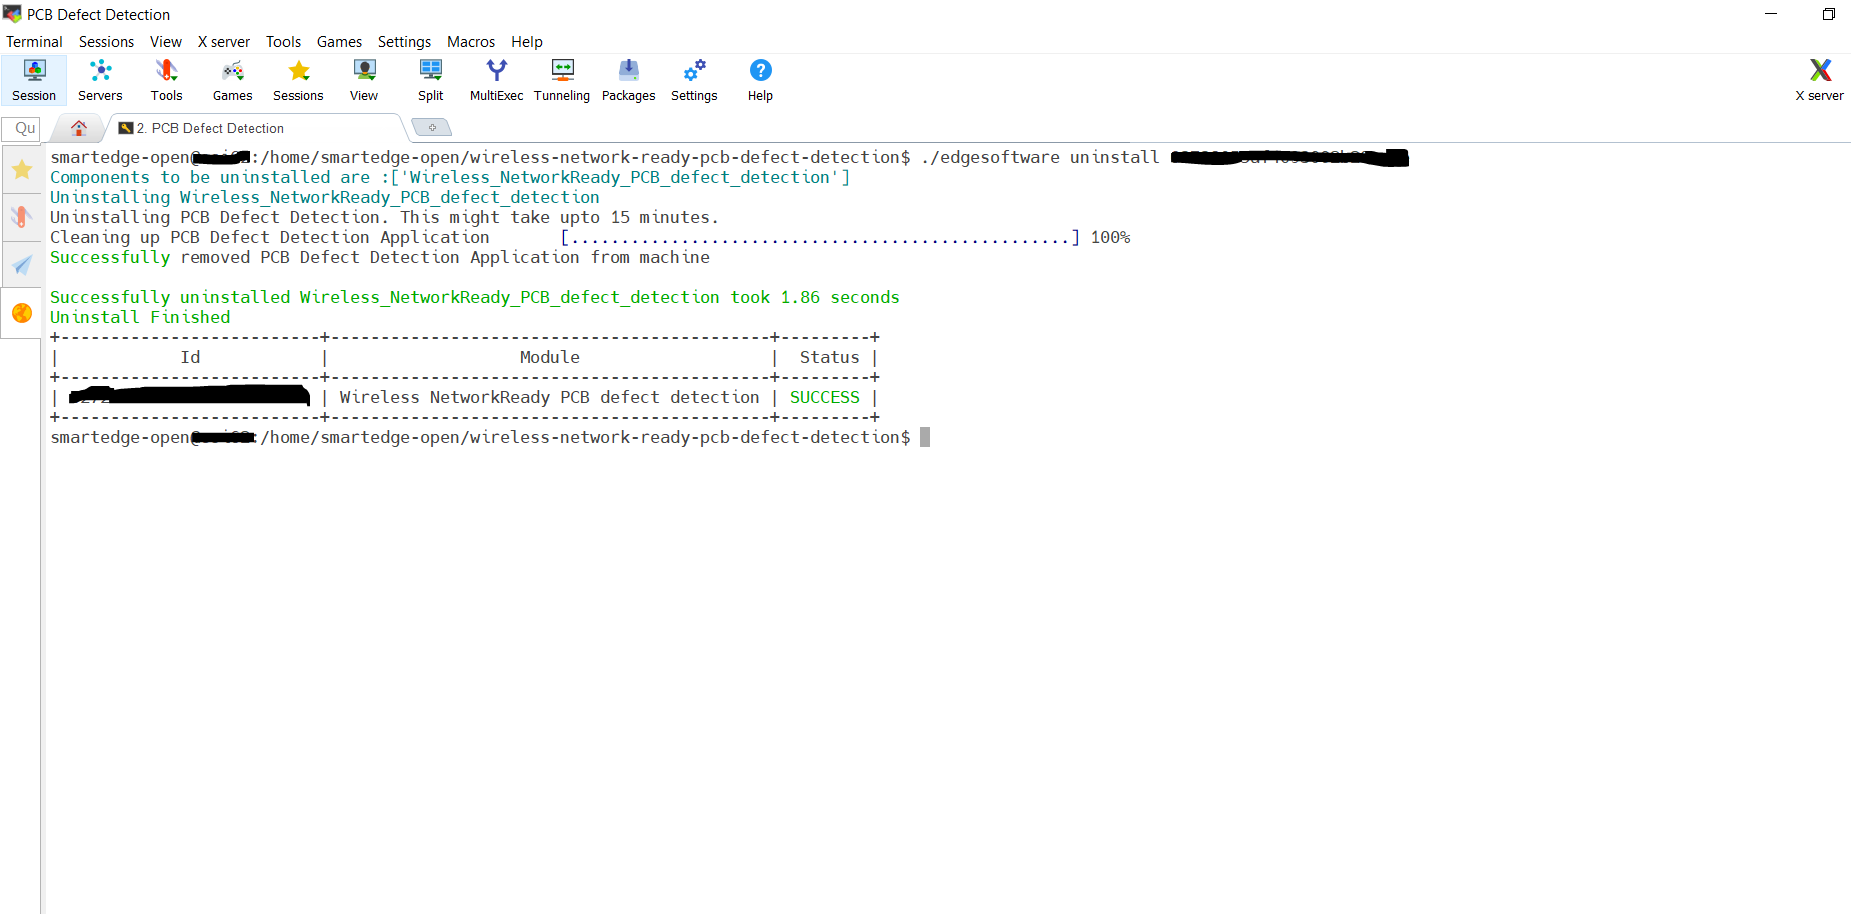This screenshot has width=1851, height=914.
Task: Click the View toolbar icon
Action: 364,80
